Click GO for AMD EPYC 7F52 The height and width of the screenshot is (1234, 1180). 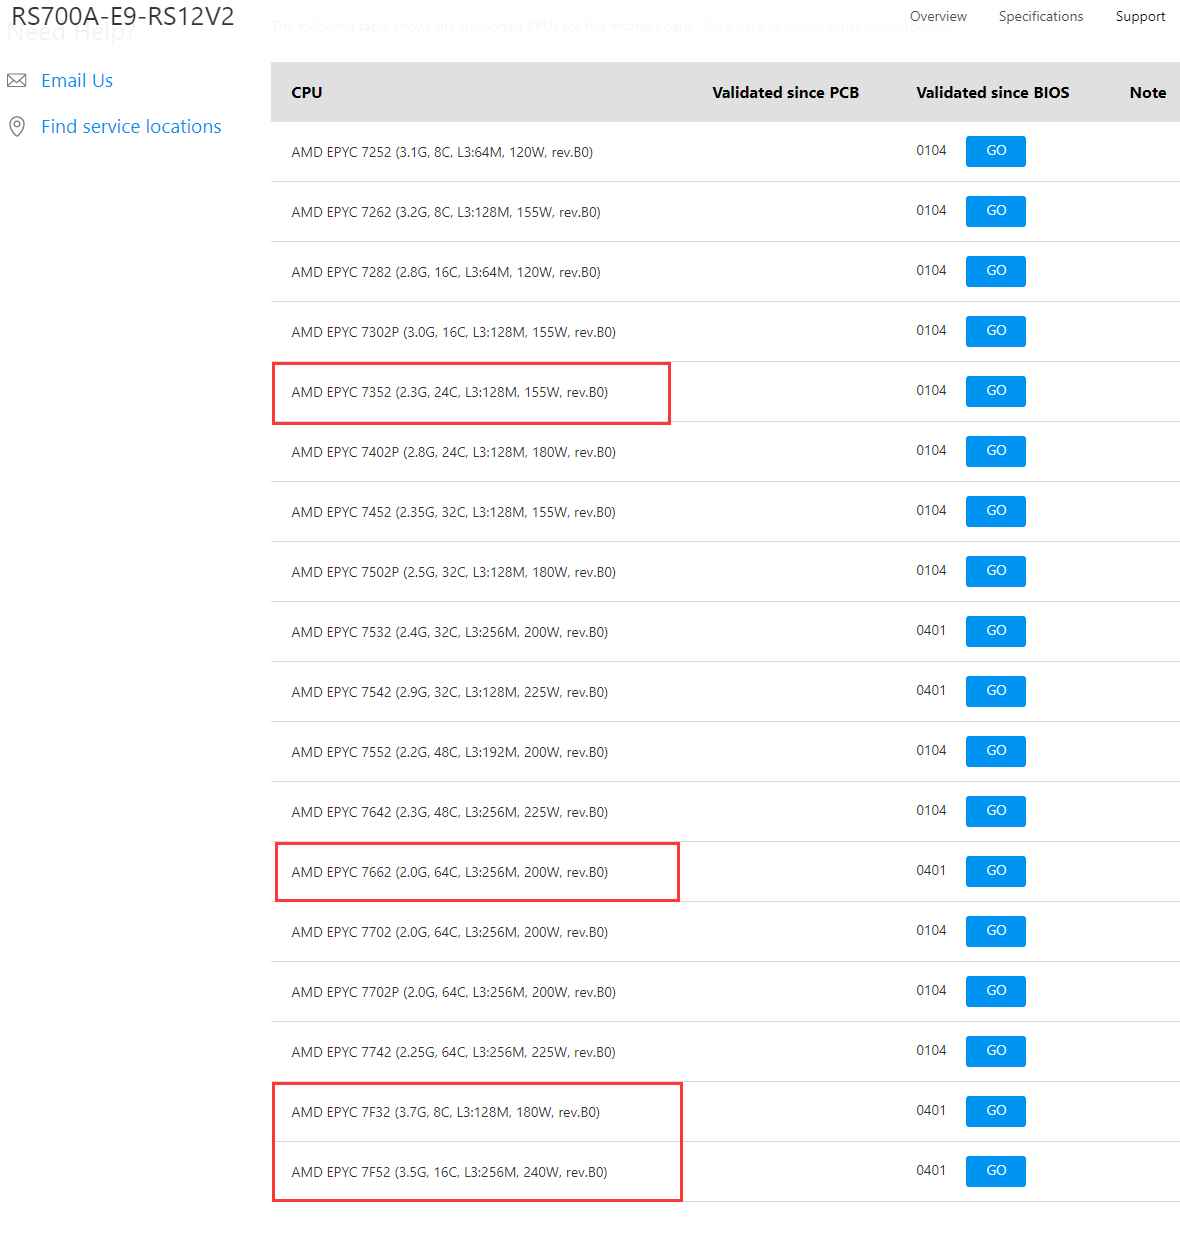996,1171
